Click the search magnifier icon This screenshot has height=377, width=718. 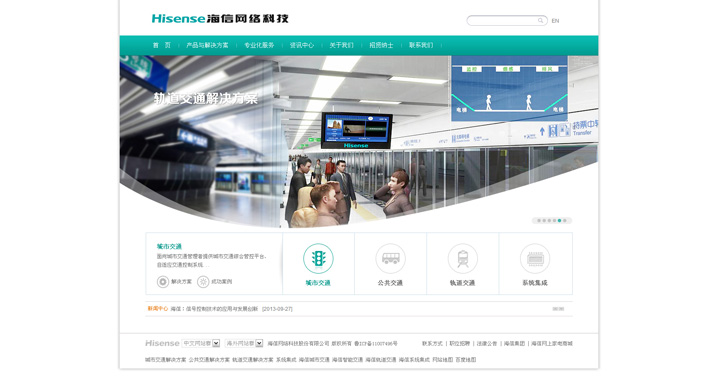540,21
